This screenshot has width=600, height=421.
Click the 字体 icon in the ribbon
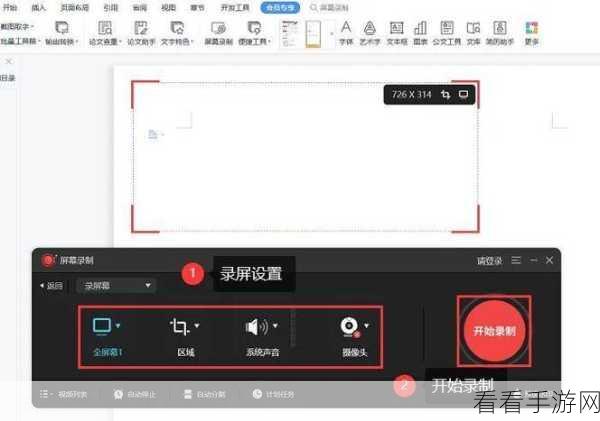point(346,28)
